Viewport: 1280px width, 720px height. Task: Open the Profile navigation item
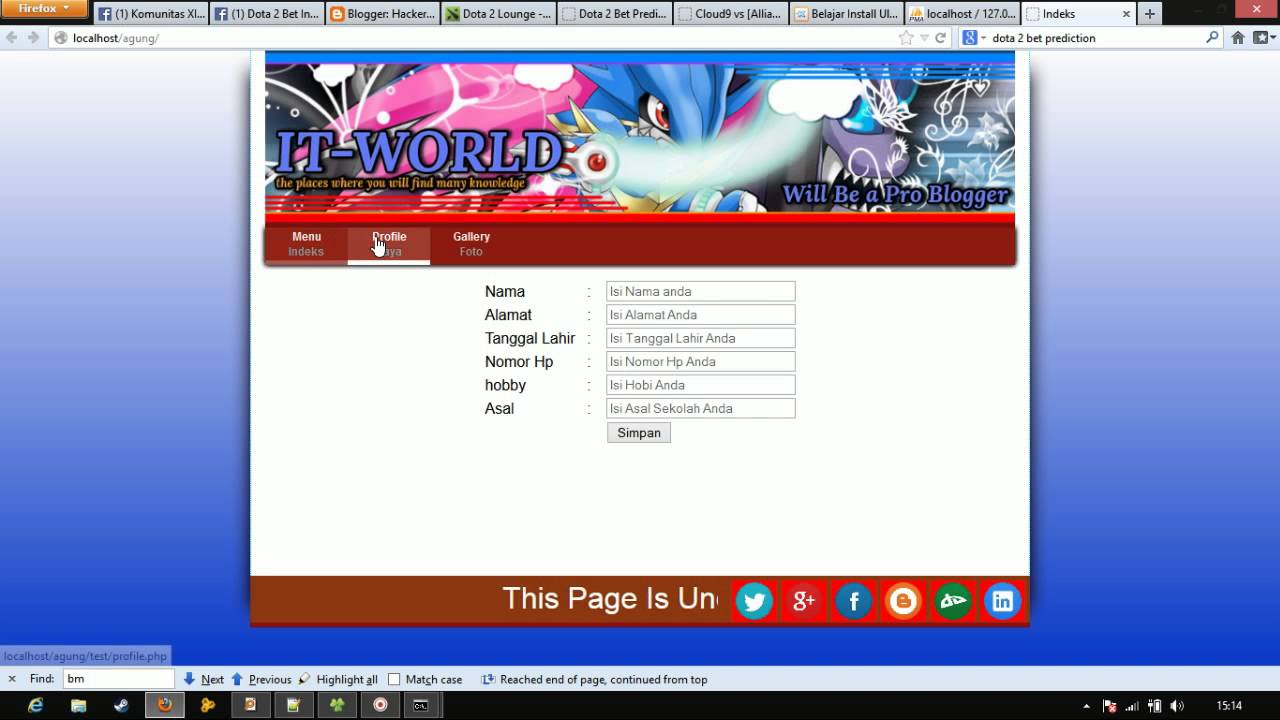[x=389, y=244]
